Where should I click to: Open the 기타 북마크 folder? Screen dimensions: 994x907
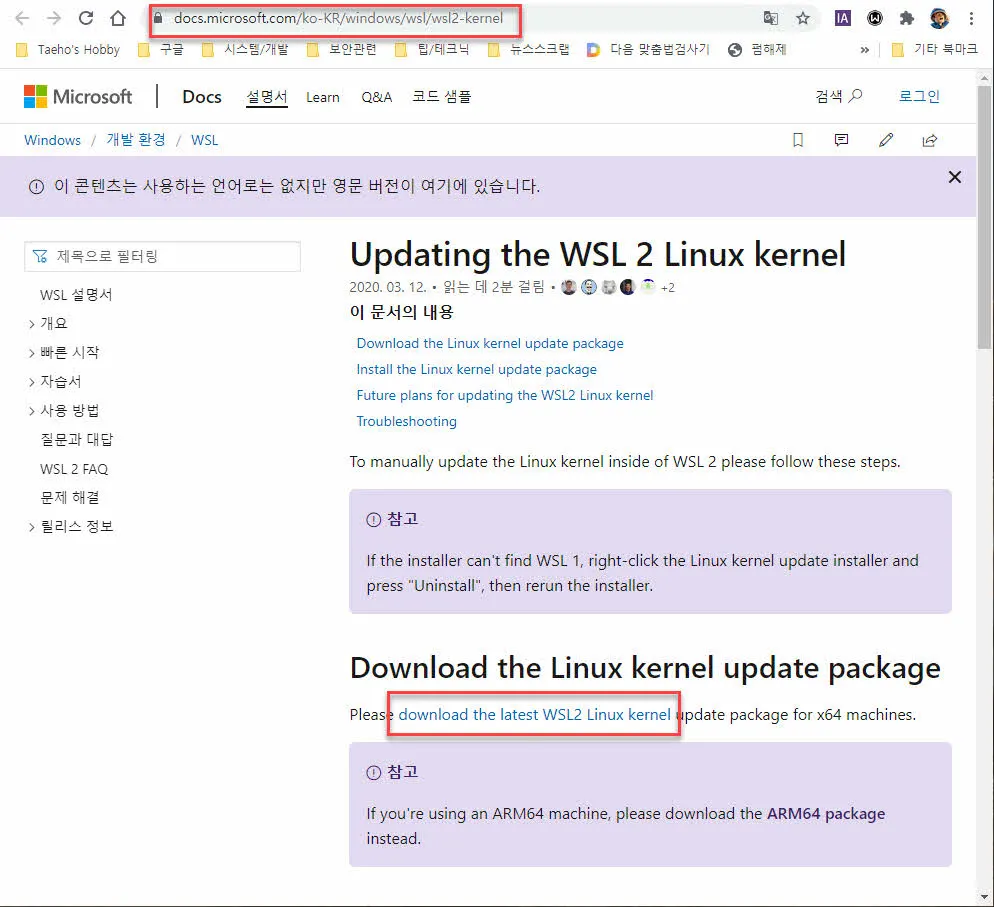point(934,49)
